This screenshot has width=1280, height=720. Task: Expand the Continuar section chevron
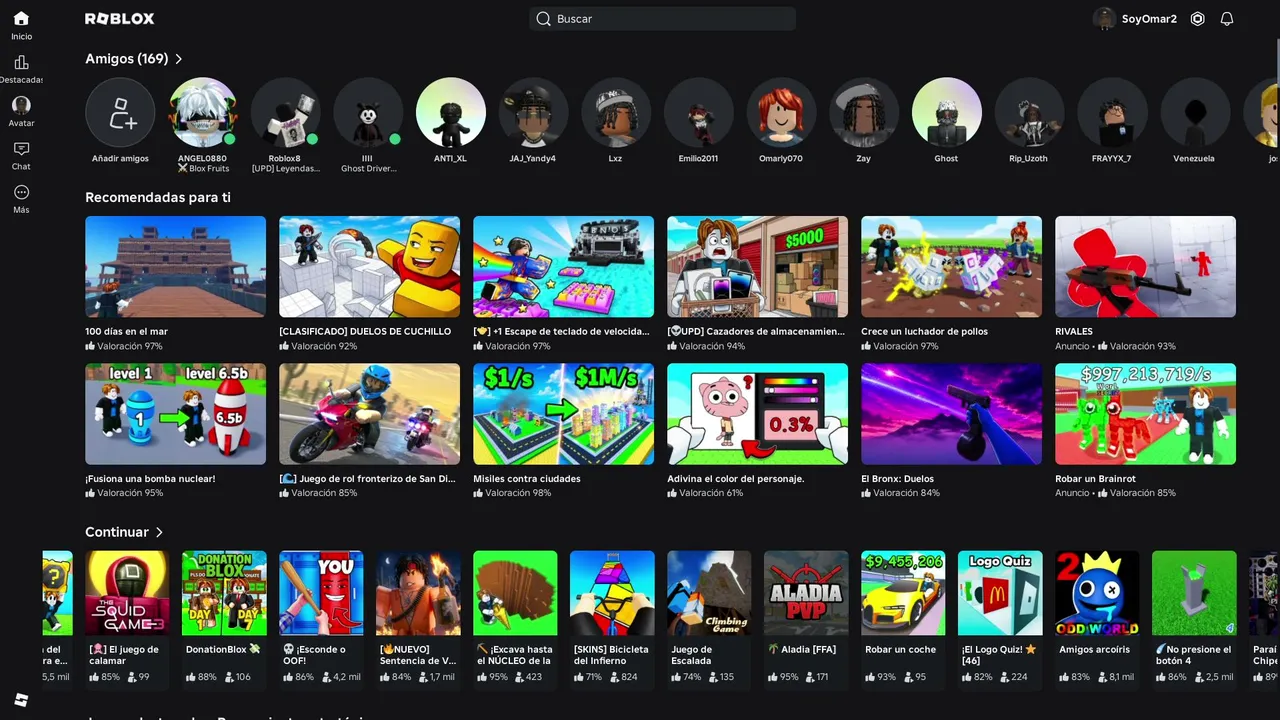[159, 532]
